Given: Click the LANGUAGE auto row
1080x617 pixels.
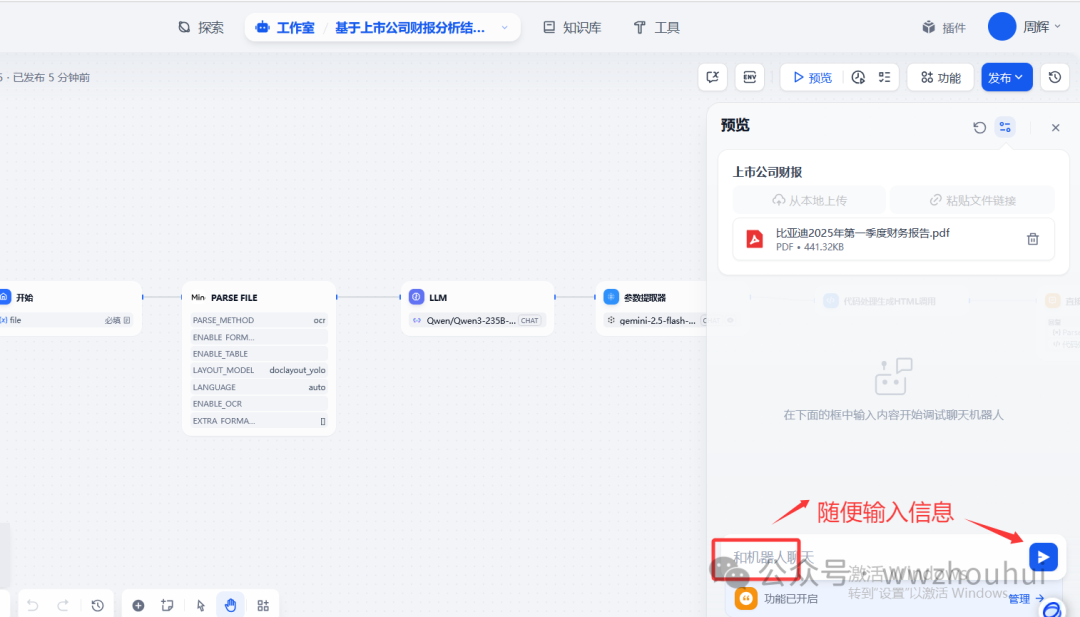Looking at the screenshot, I should (x=259, y=387).
